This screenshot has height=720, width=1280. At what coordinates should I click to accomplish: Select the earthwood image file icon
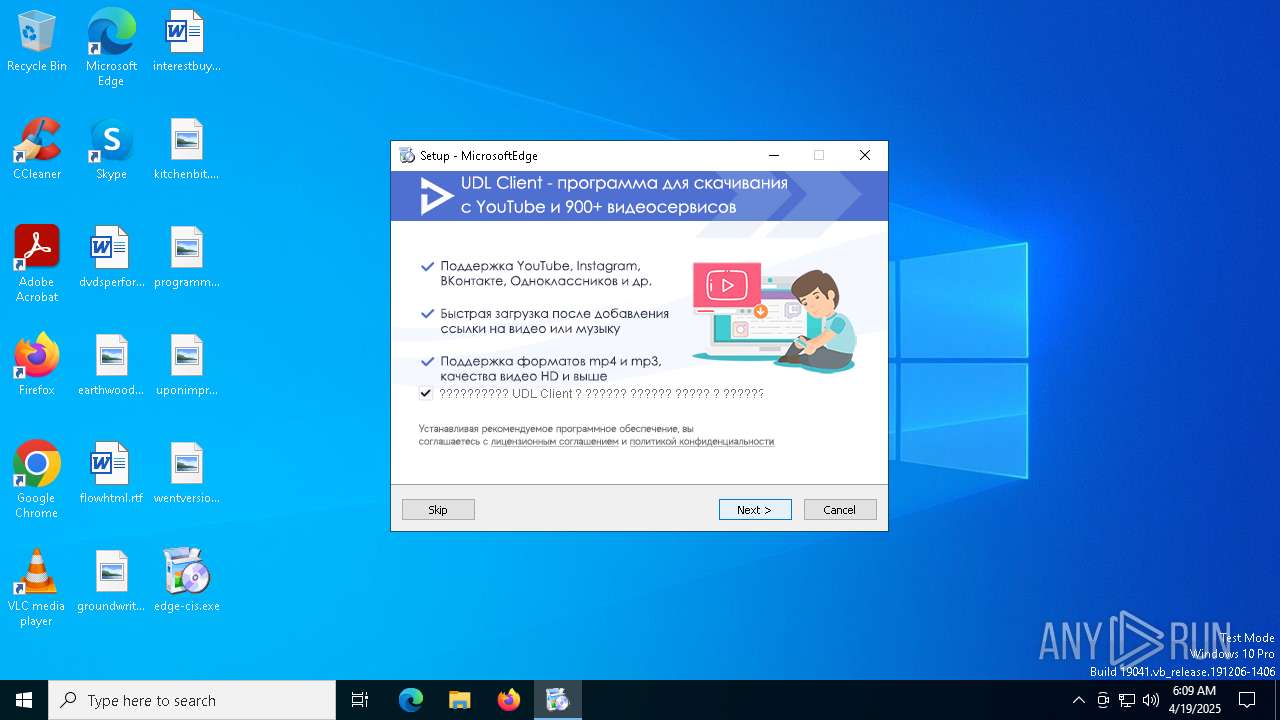[111, 366]
